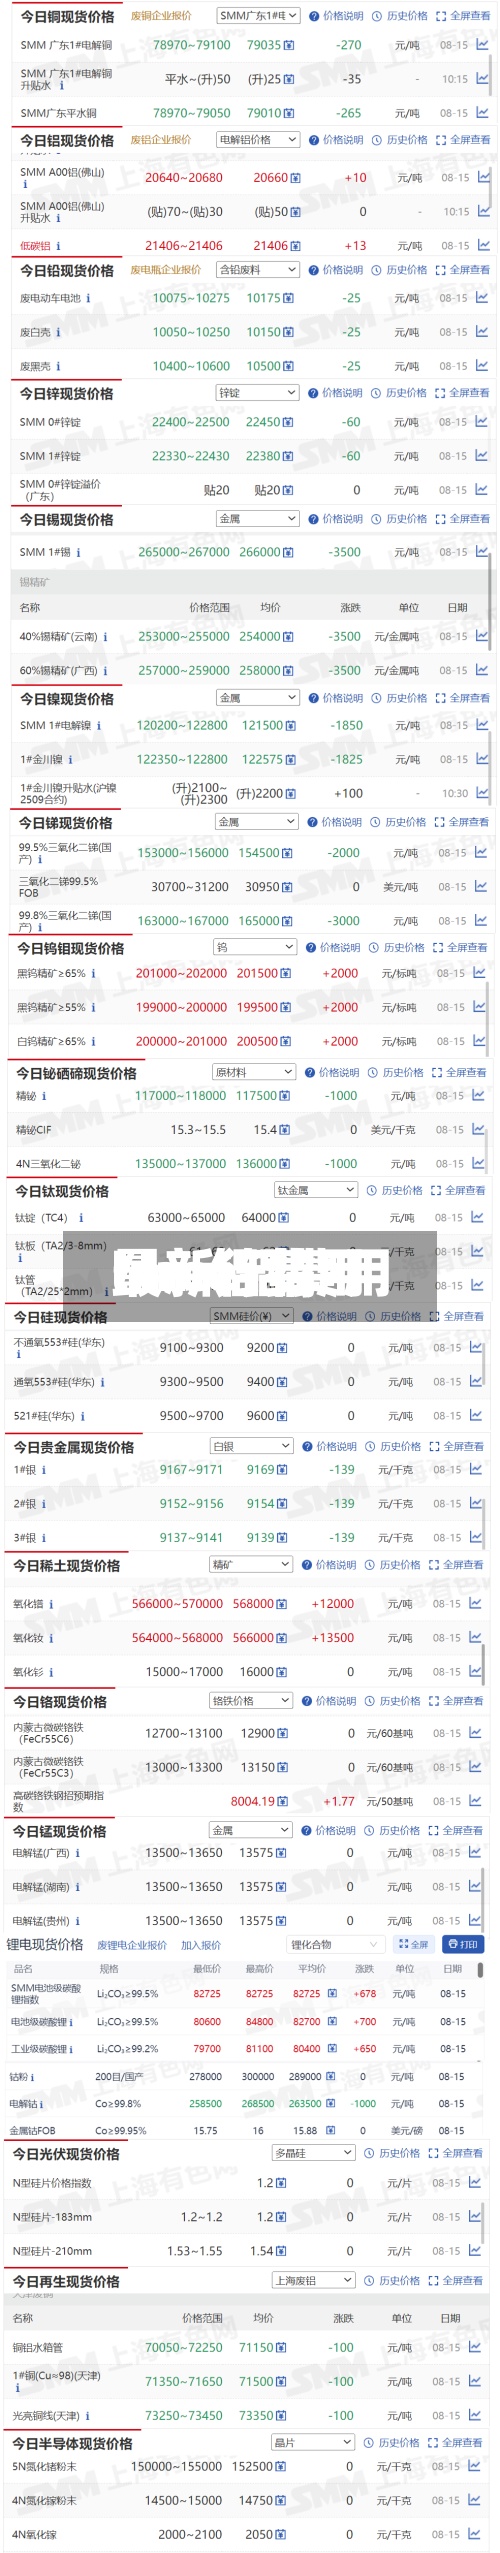
Task: Open trend chart for SMM 广东1#电解铜
Action: coord(483,45)
